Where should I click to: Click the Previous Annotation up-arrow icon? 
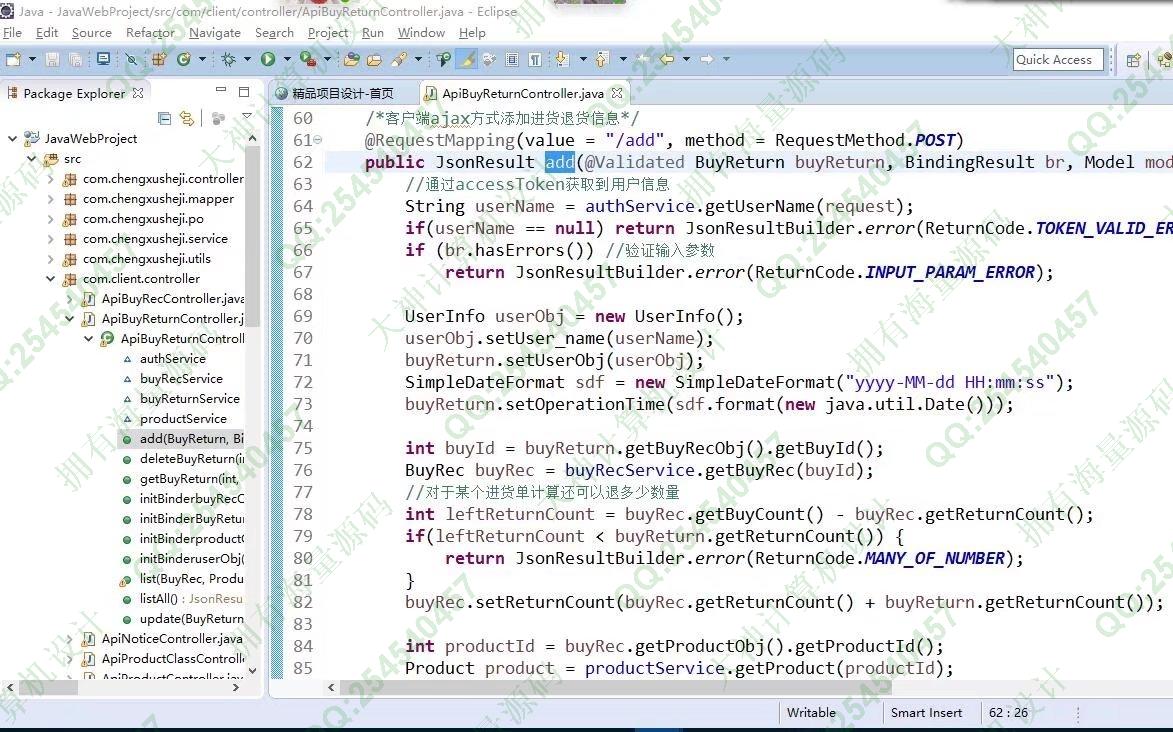tap(601, 59)
